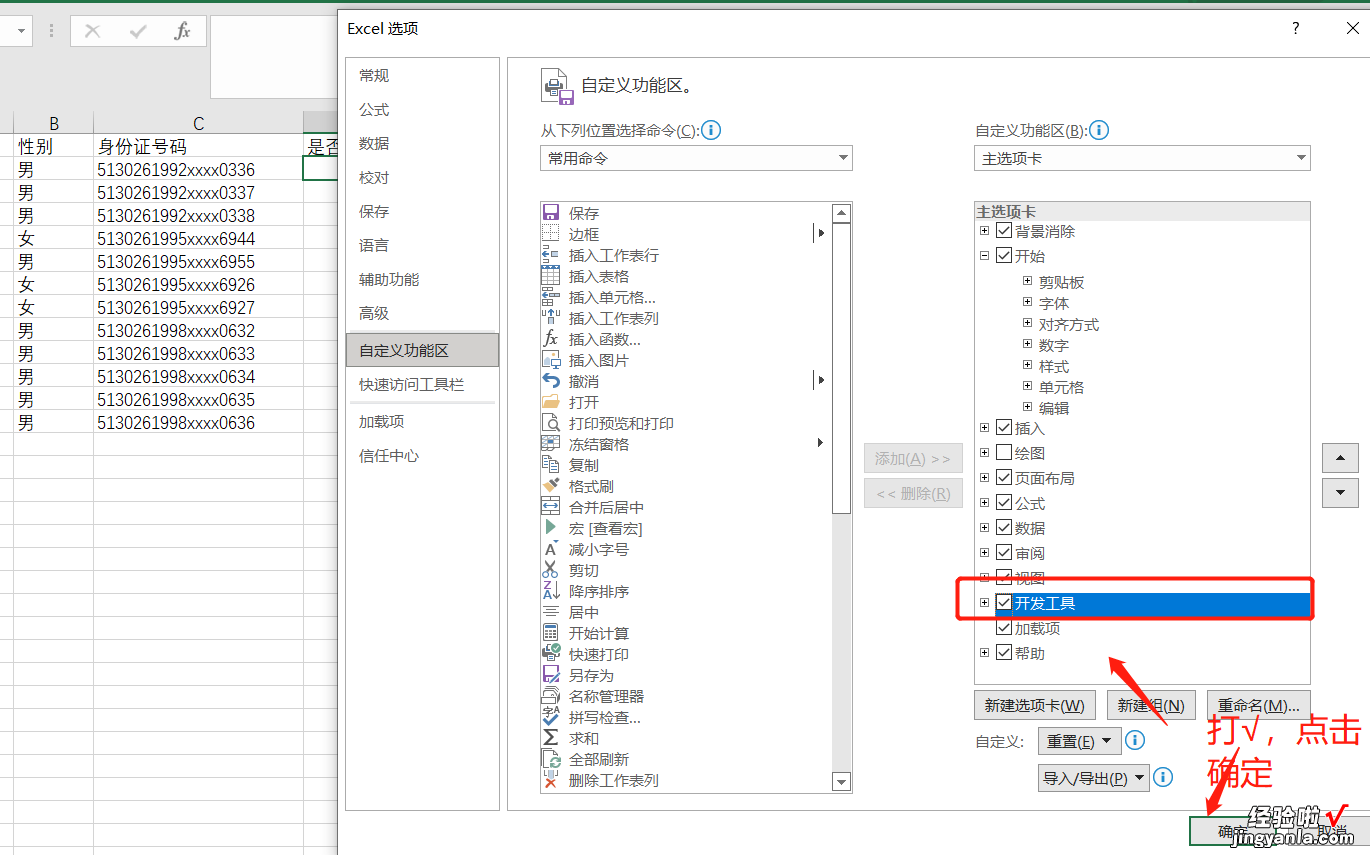Expand the 帮助 tab tree node
Screen dimensions: 1370x855
click(984, 653)
